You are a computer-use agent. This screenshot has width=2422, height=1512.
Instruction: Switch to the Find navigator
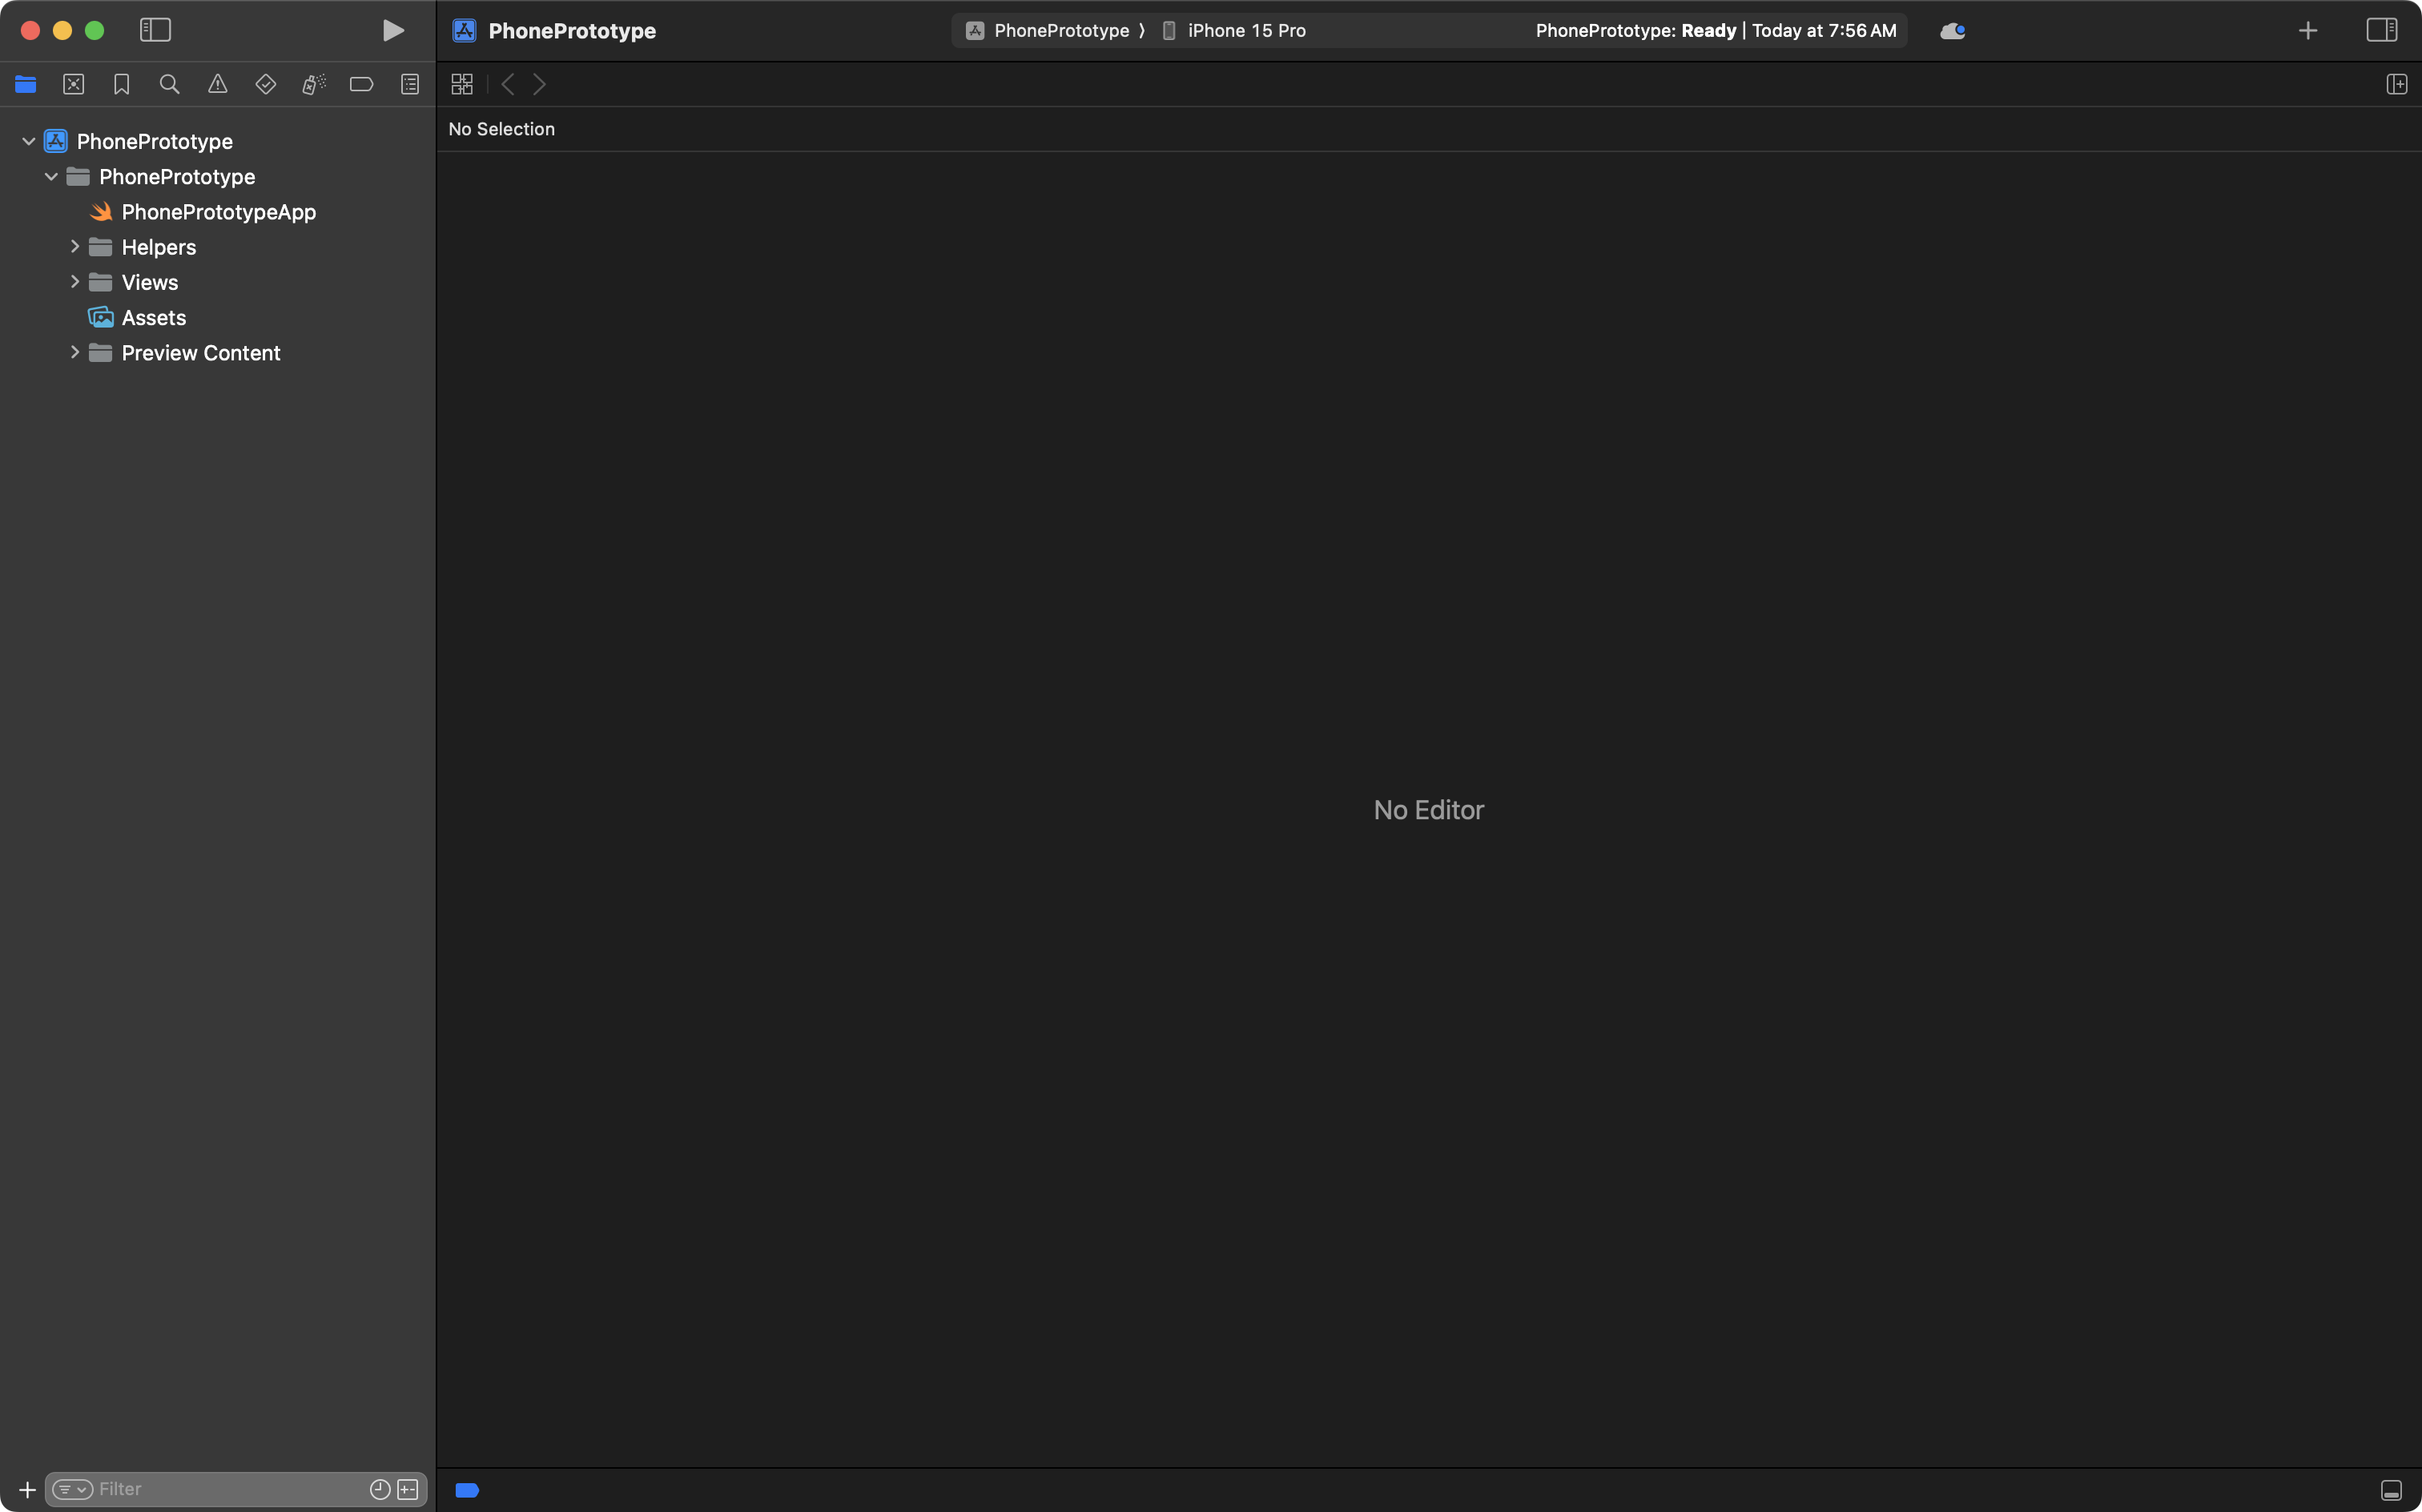(169, 85)
